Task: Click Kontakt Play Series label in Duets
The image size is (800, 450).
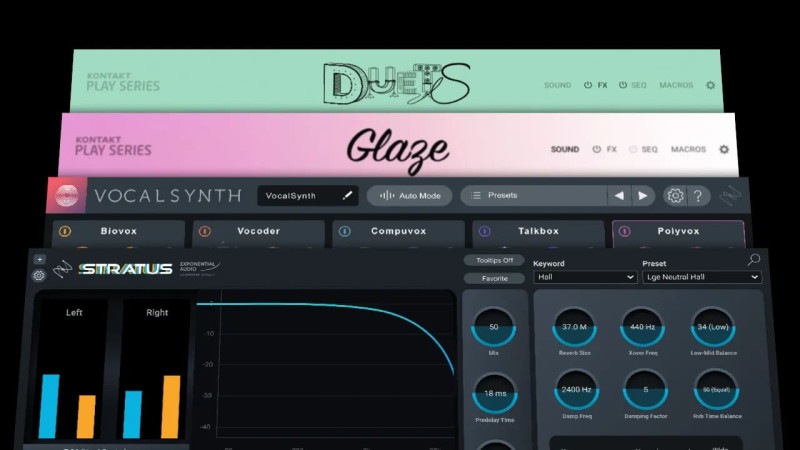Action: (123, 82)
